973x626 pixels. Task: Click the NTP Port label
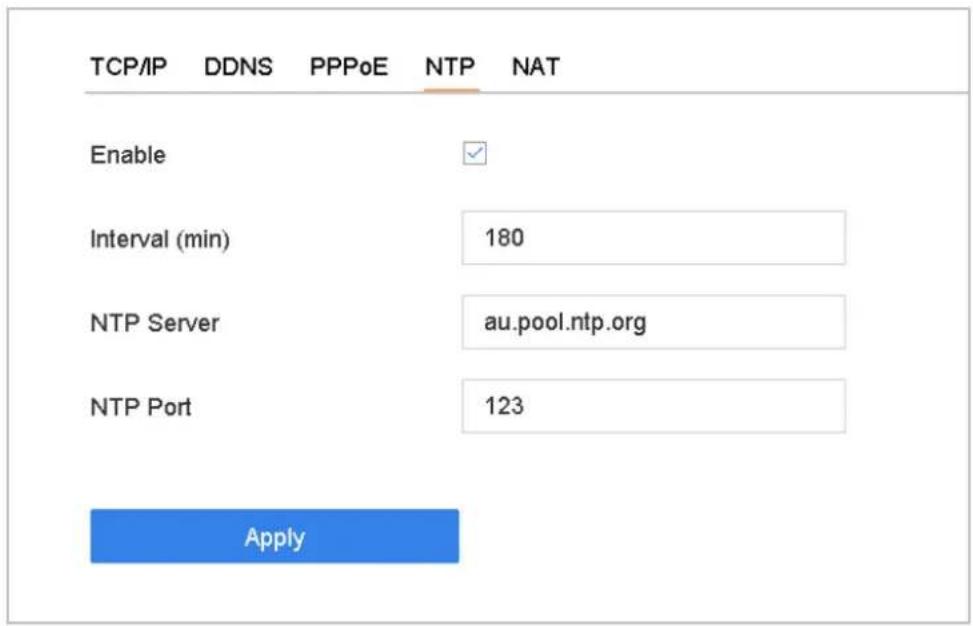(141, 407)
